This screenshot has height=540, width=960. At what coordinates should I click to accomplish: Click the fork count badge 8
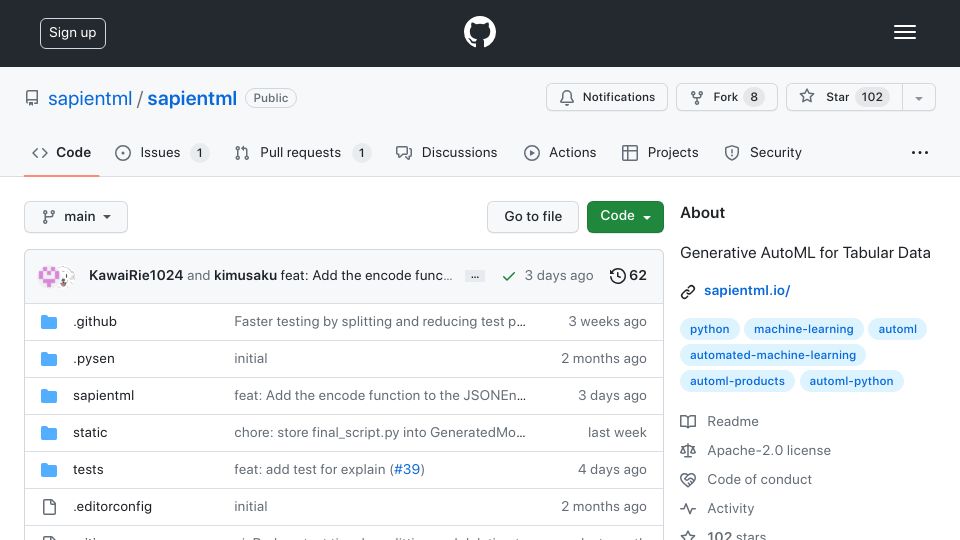(x=754, y=97)
